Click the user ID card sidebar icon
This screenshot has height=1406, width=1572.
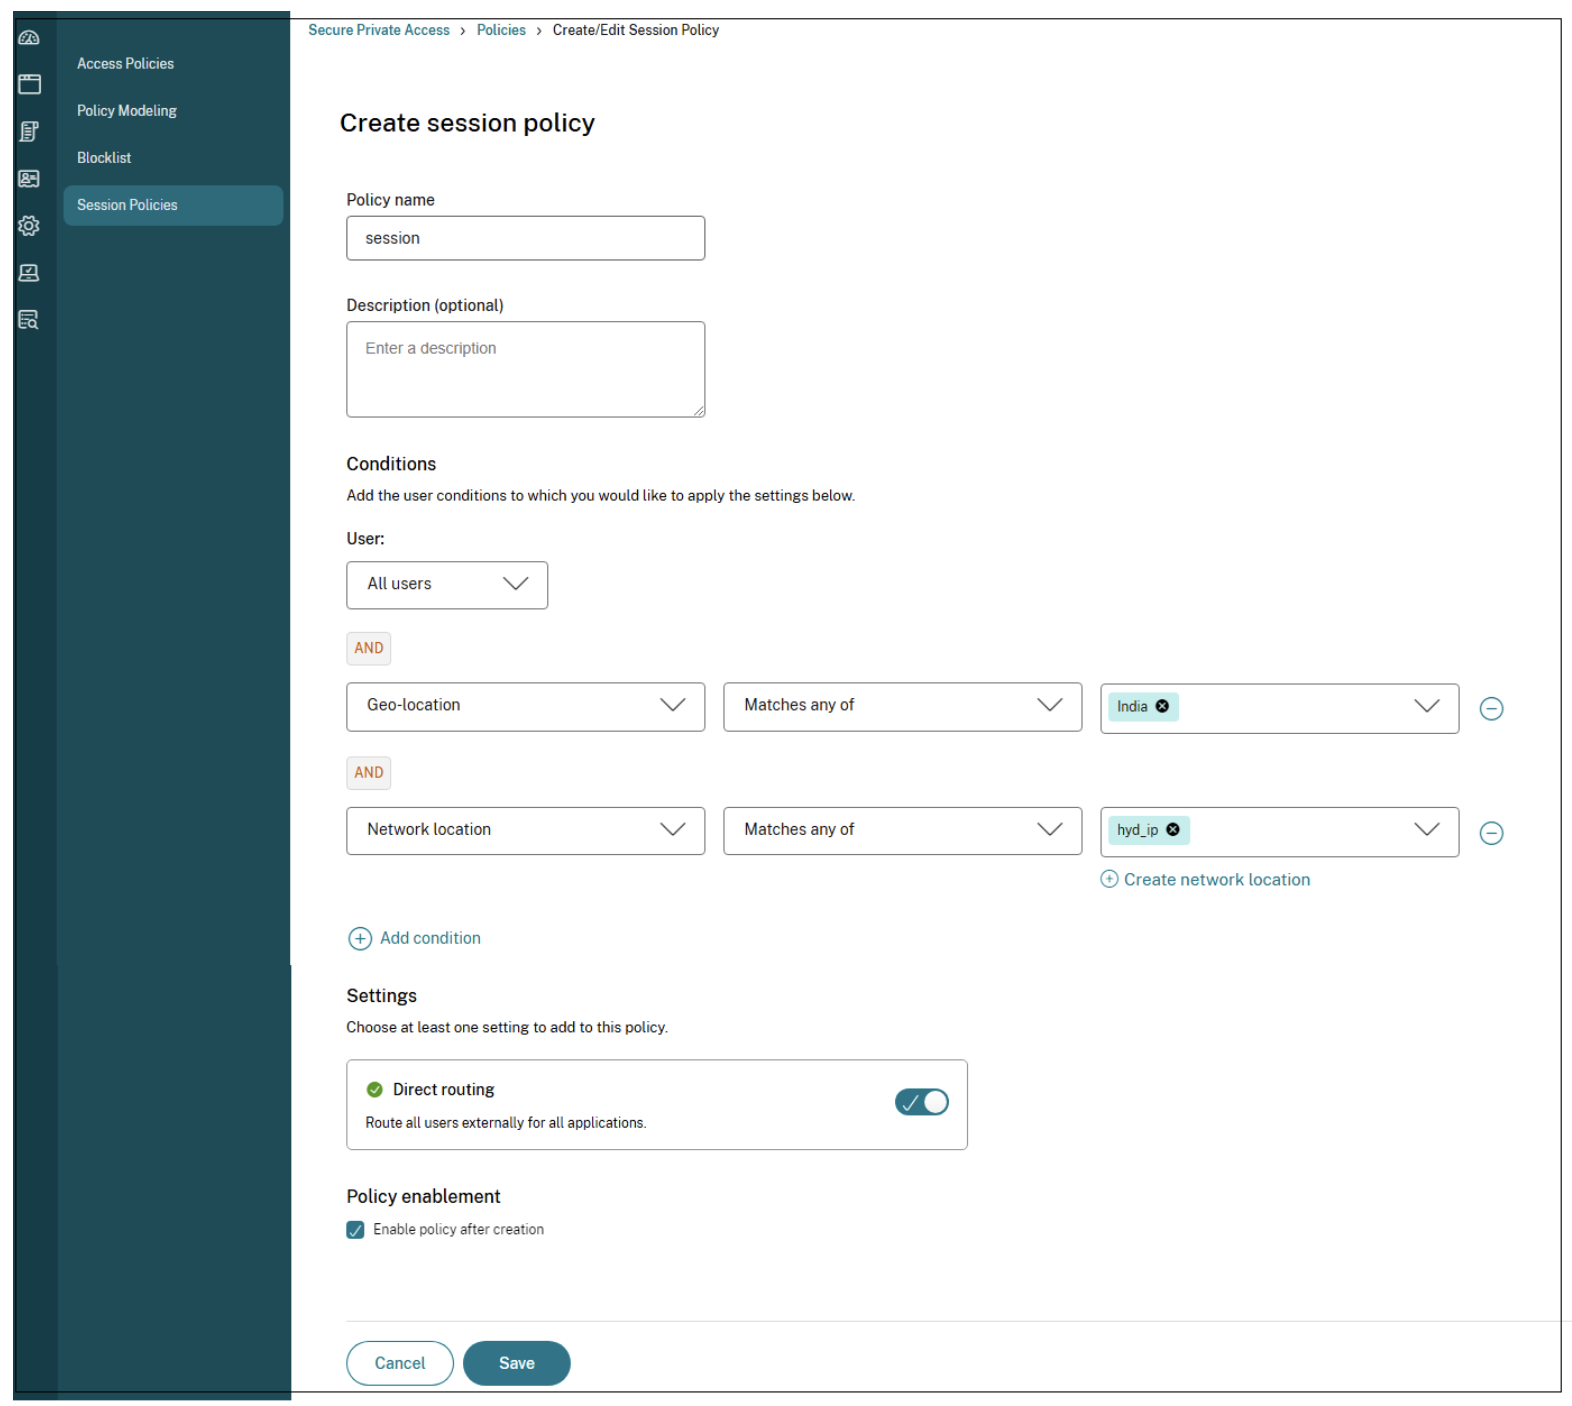tap(29, 179)
